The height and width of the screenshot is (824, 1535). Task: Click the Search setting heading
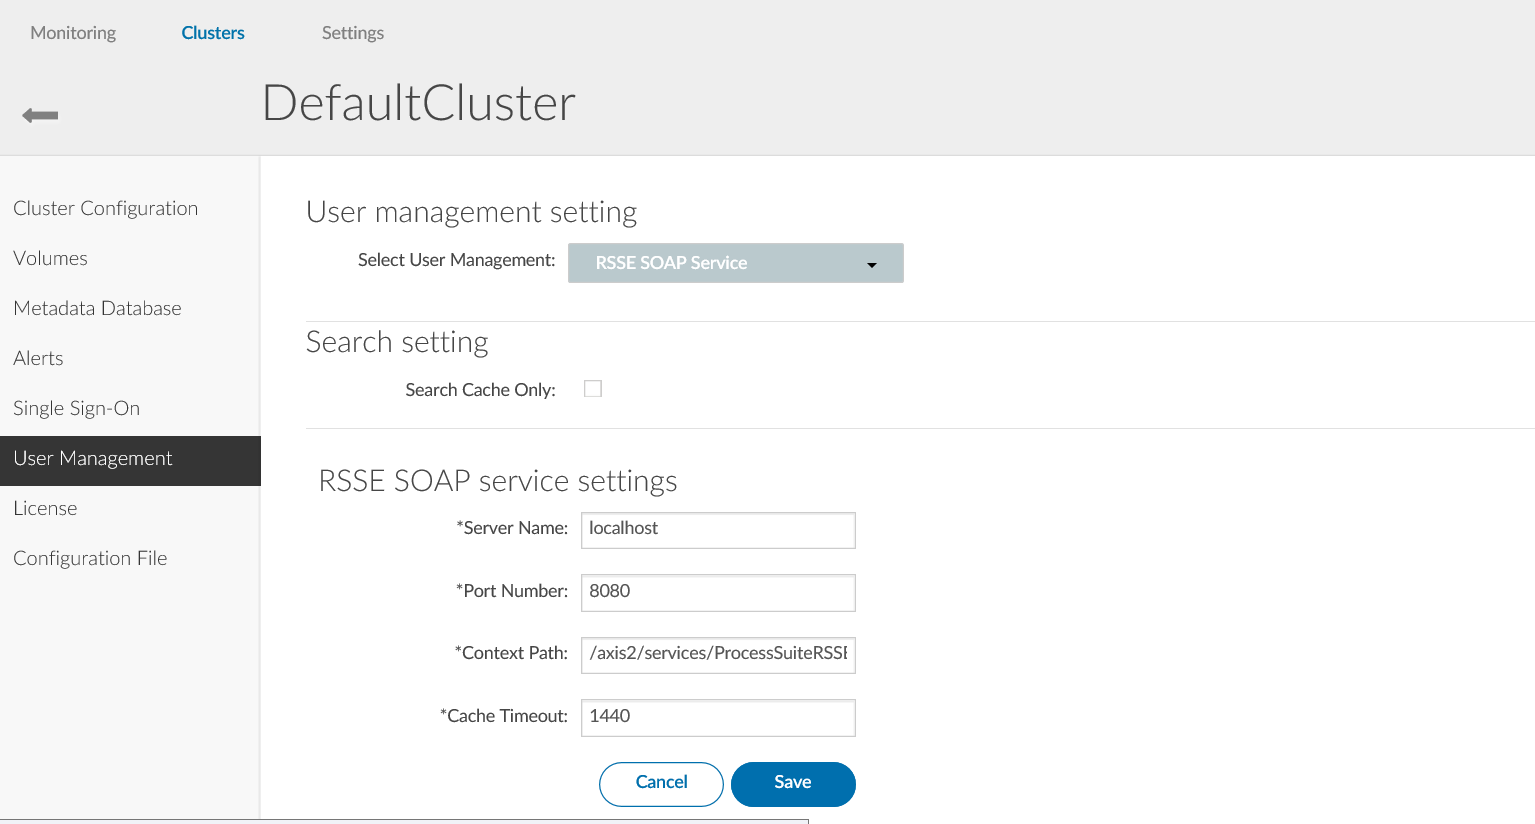tap(397, 342)
